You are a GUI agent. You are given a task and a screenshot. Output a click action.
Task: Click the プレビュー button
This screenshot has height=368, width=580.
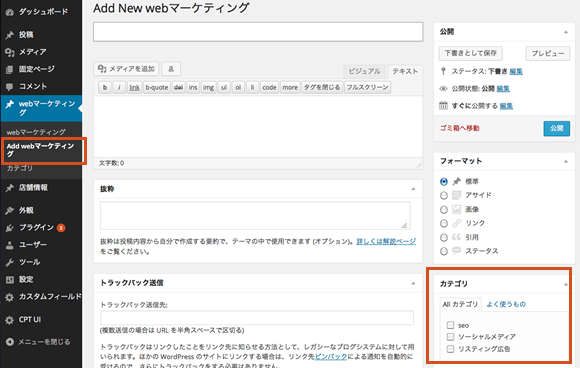coord(548,53)
